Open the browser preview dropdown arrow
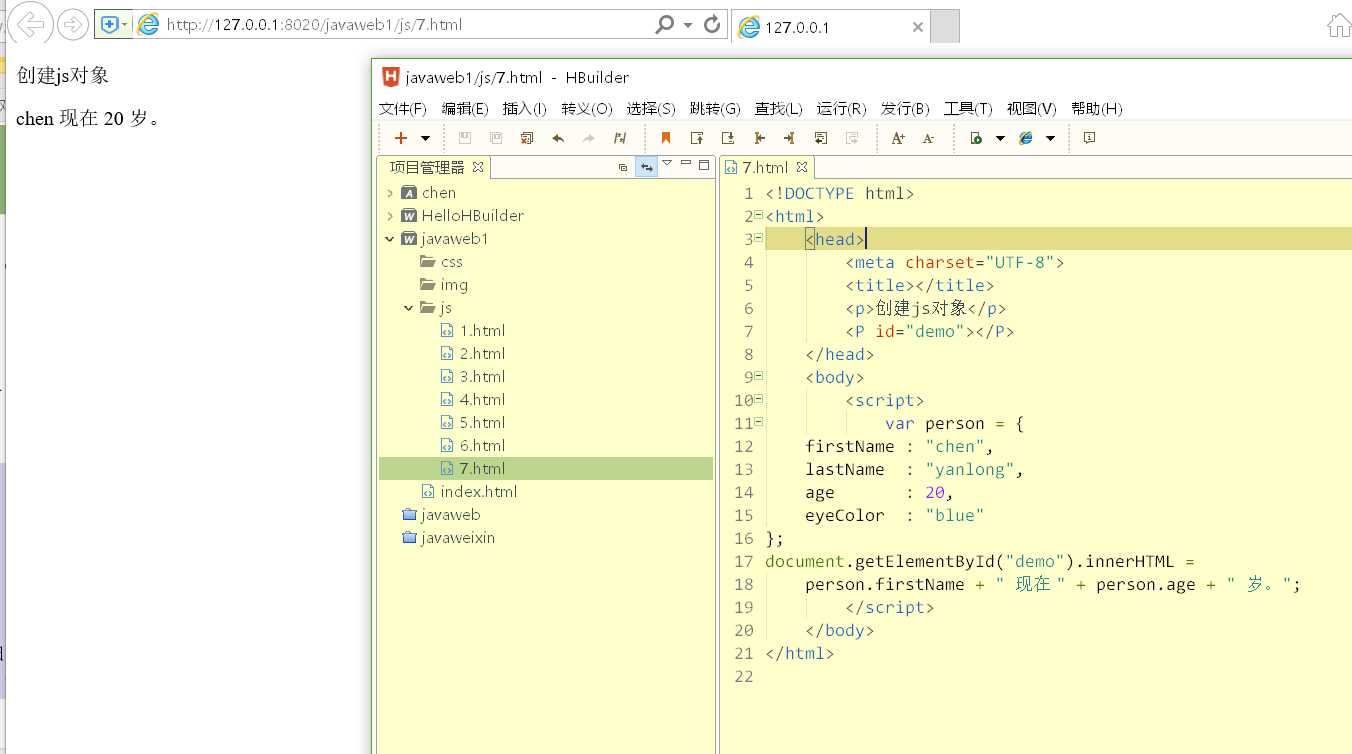This screenshot has width=1352, height=754. coord(1050,139)
